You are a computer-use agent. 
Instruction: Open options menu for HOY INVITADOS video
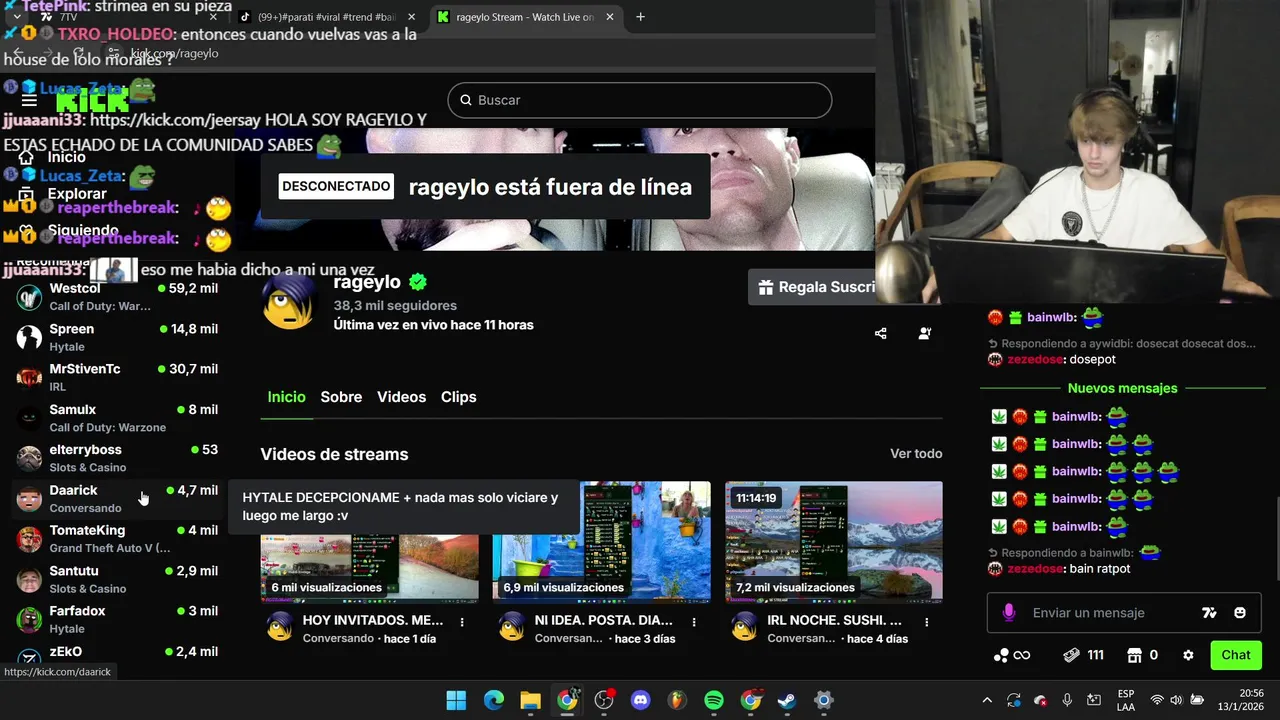coord(462,621)
